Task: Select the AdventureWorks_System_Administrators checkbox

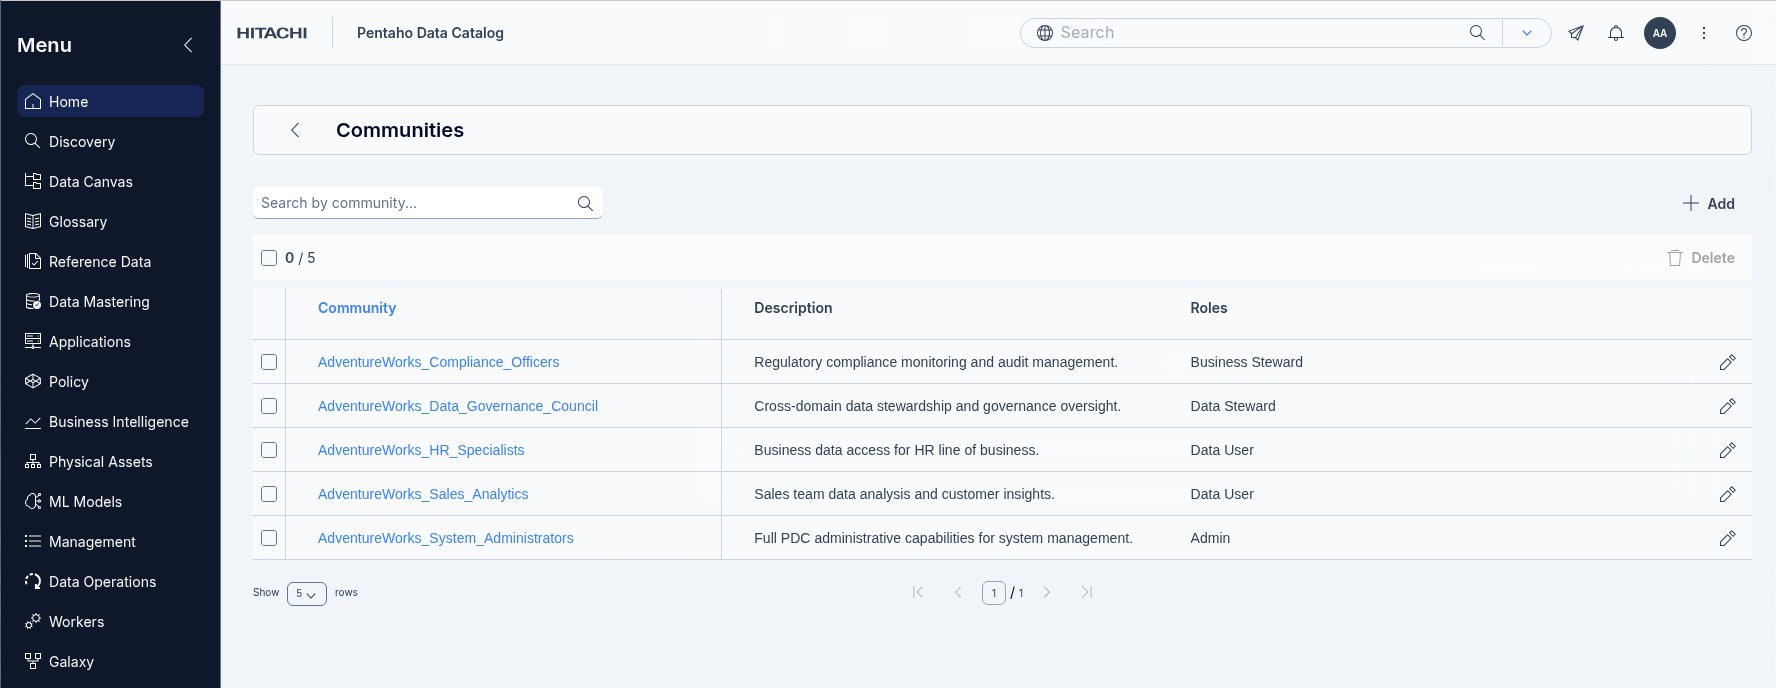Action: pos(269,538)
